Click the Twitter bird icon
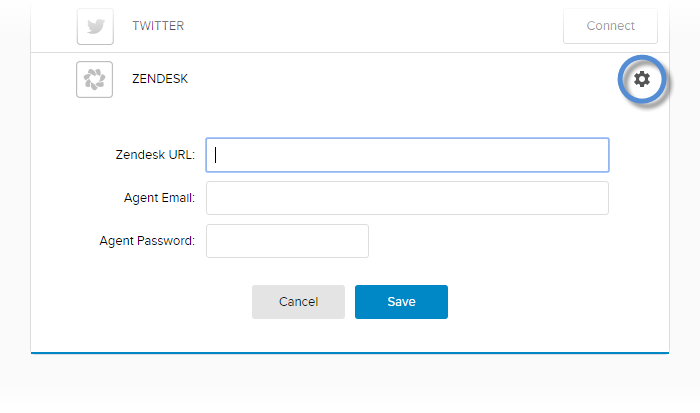Viewport: 700px width, 413px height. [95, 26]
